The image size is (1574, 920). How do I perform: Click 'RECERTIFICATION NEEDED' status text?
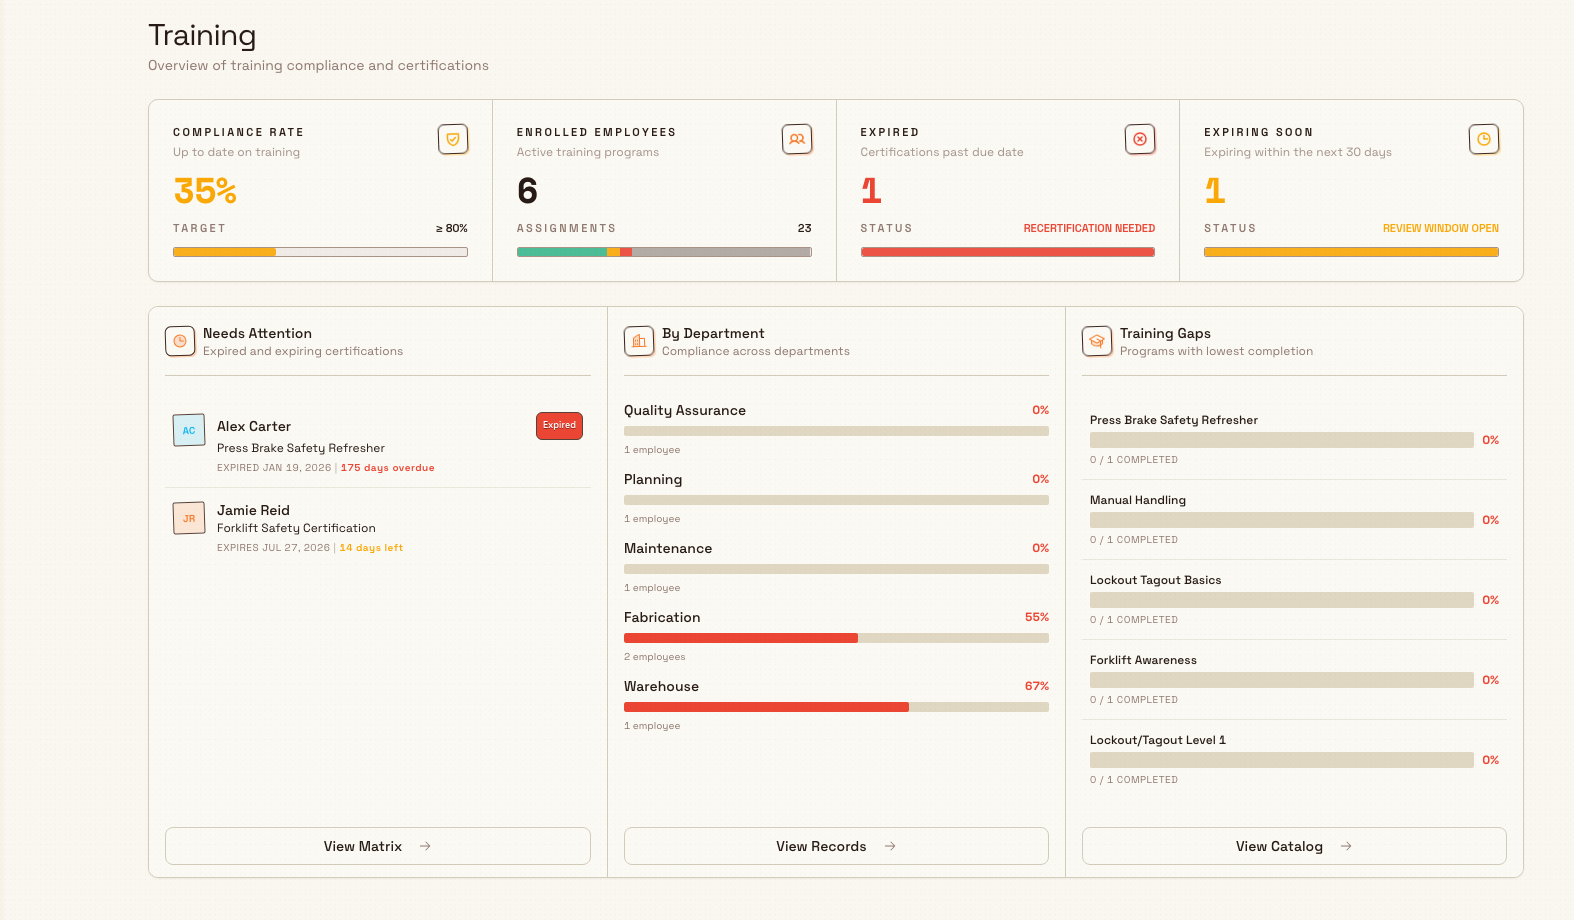click(1089, 228)
